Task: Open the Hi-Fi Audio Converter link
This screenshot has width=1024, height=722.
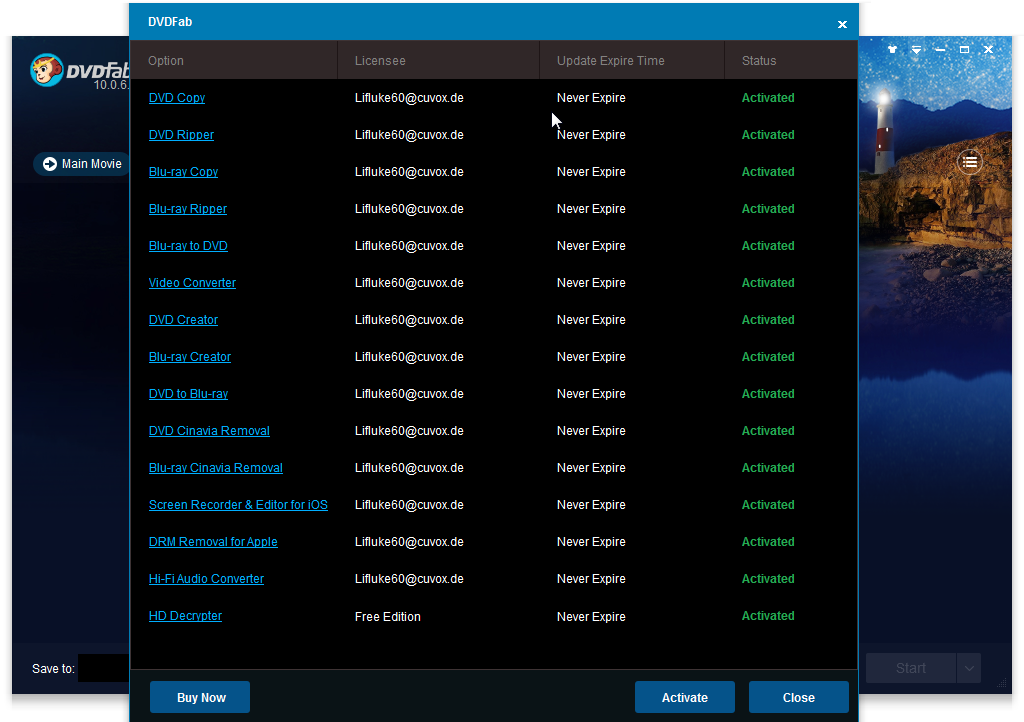Action: (x=206, y=579)
